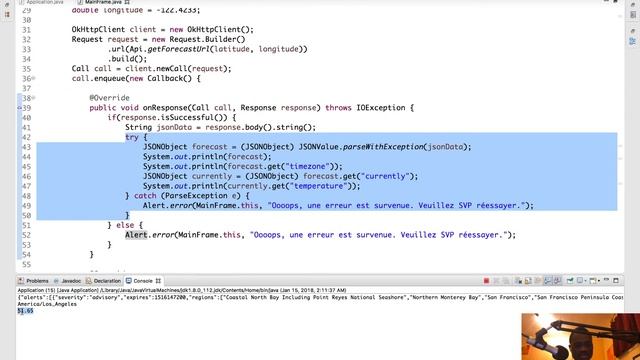The width and height of the screenshot is (640, 360).
Task: Collapse the @Override fold at line 38
Action: click(33, 98)
